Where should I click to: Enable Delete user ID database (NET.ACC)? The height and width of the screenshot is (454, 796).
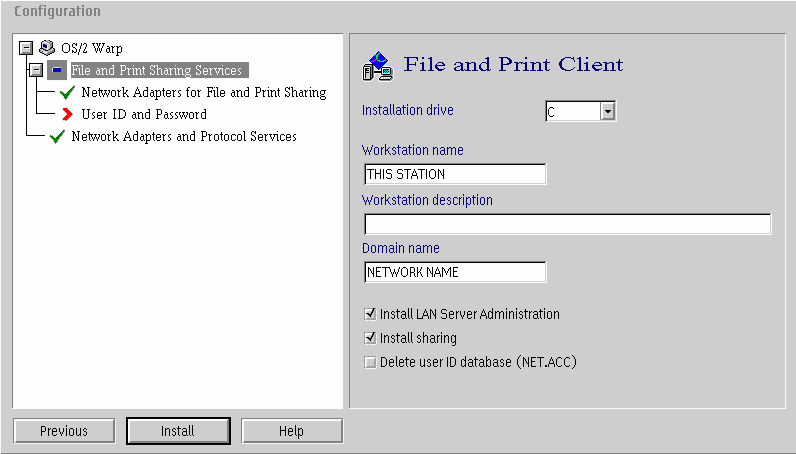370,362
